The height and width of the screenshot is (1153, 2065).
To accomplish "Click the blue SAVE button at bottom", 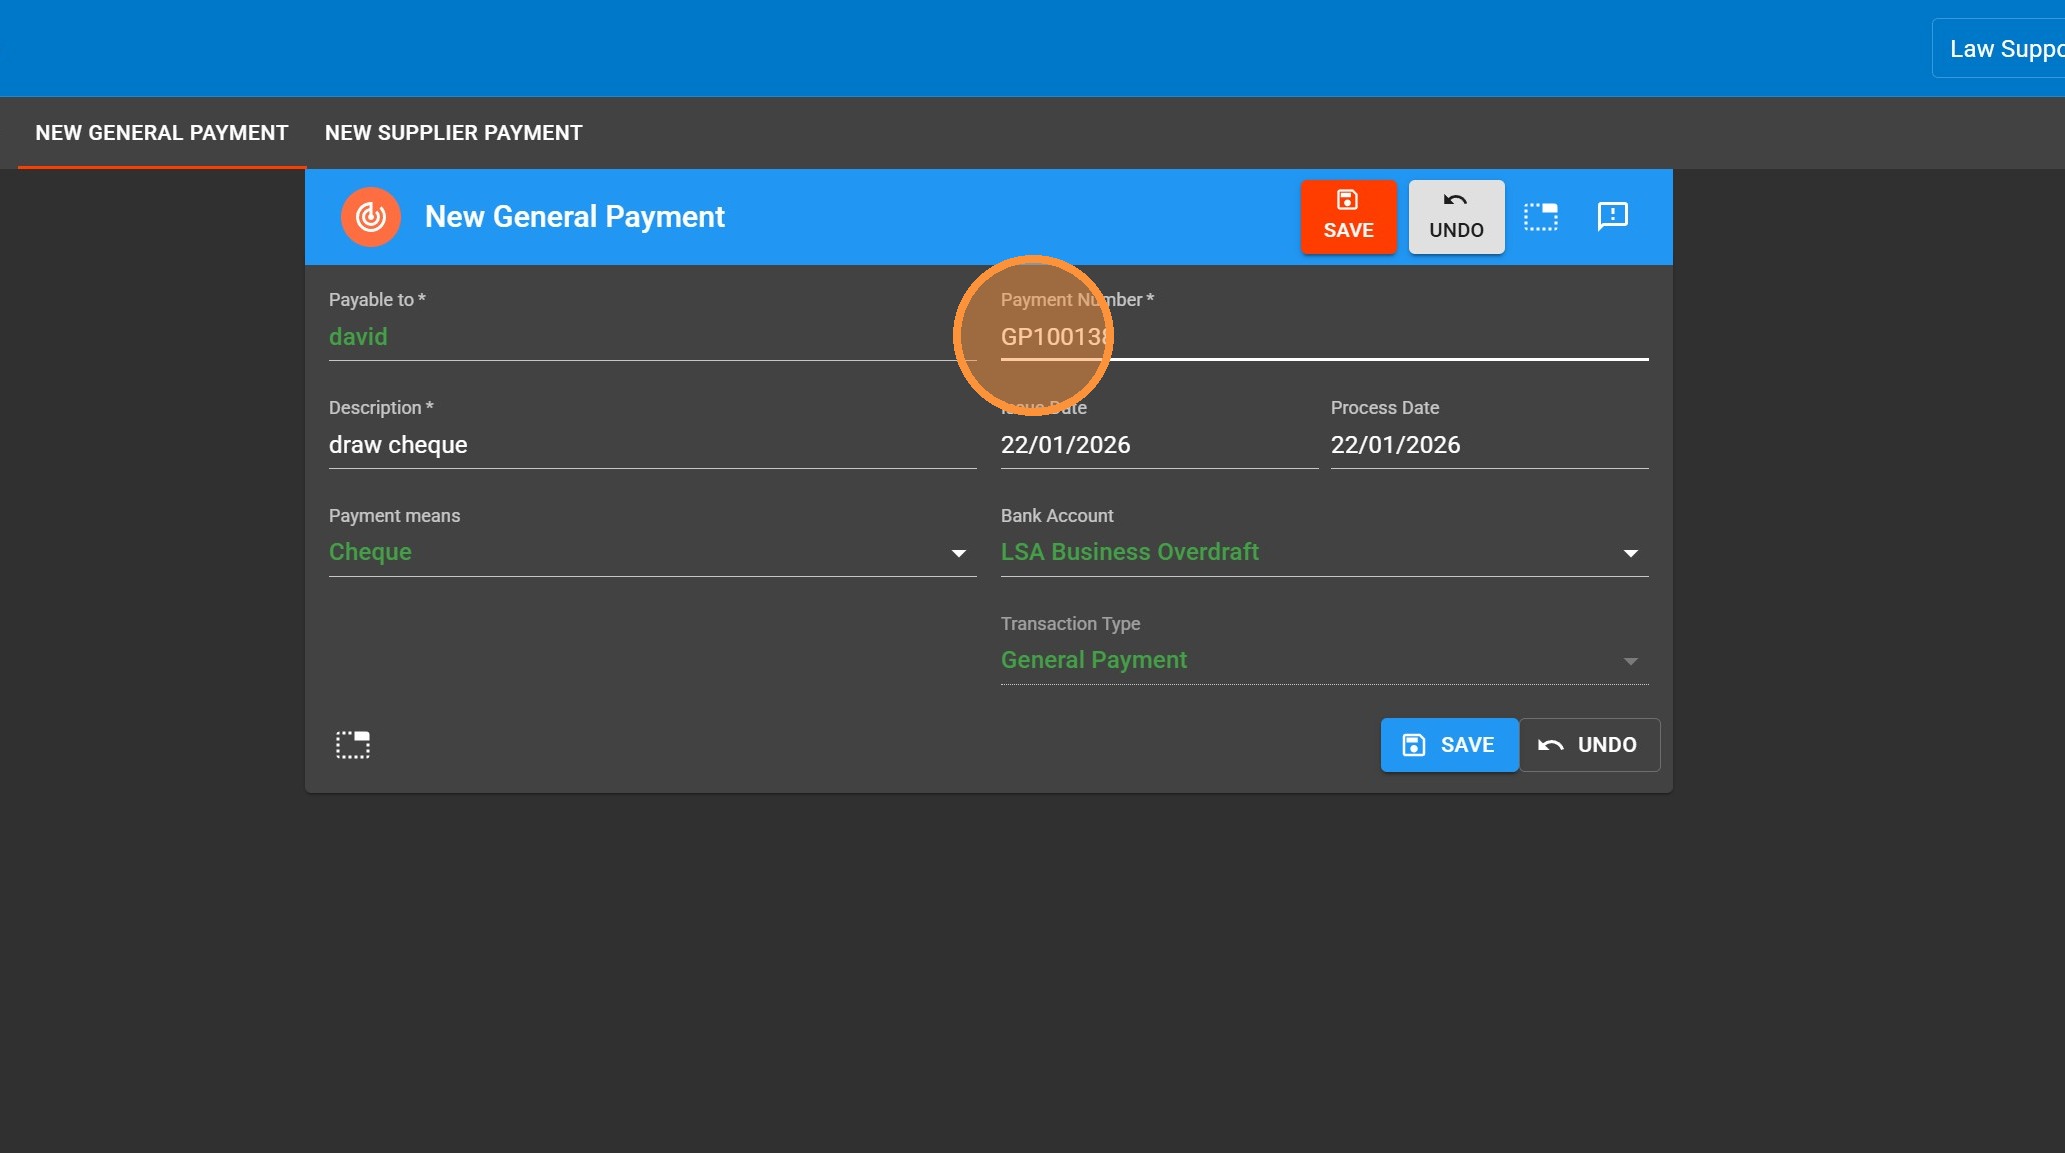I will click(1449, 745).
